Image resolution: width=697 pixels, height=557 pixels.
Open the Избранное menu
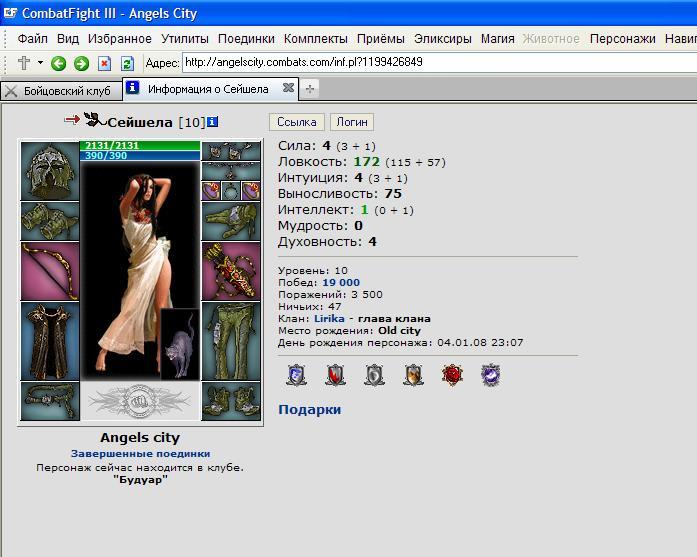tap(120, 39)
